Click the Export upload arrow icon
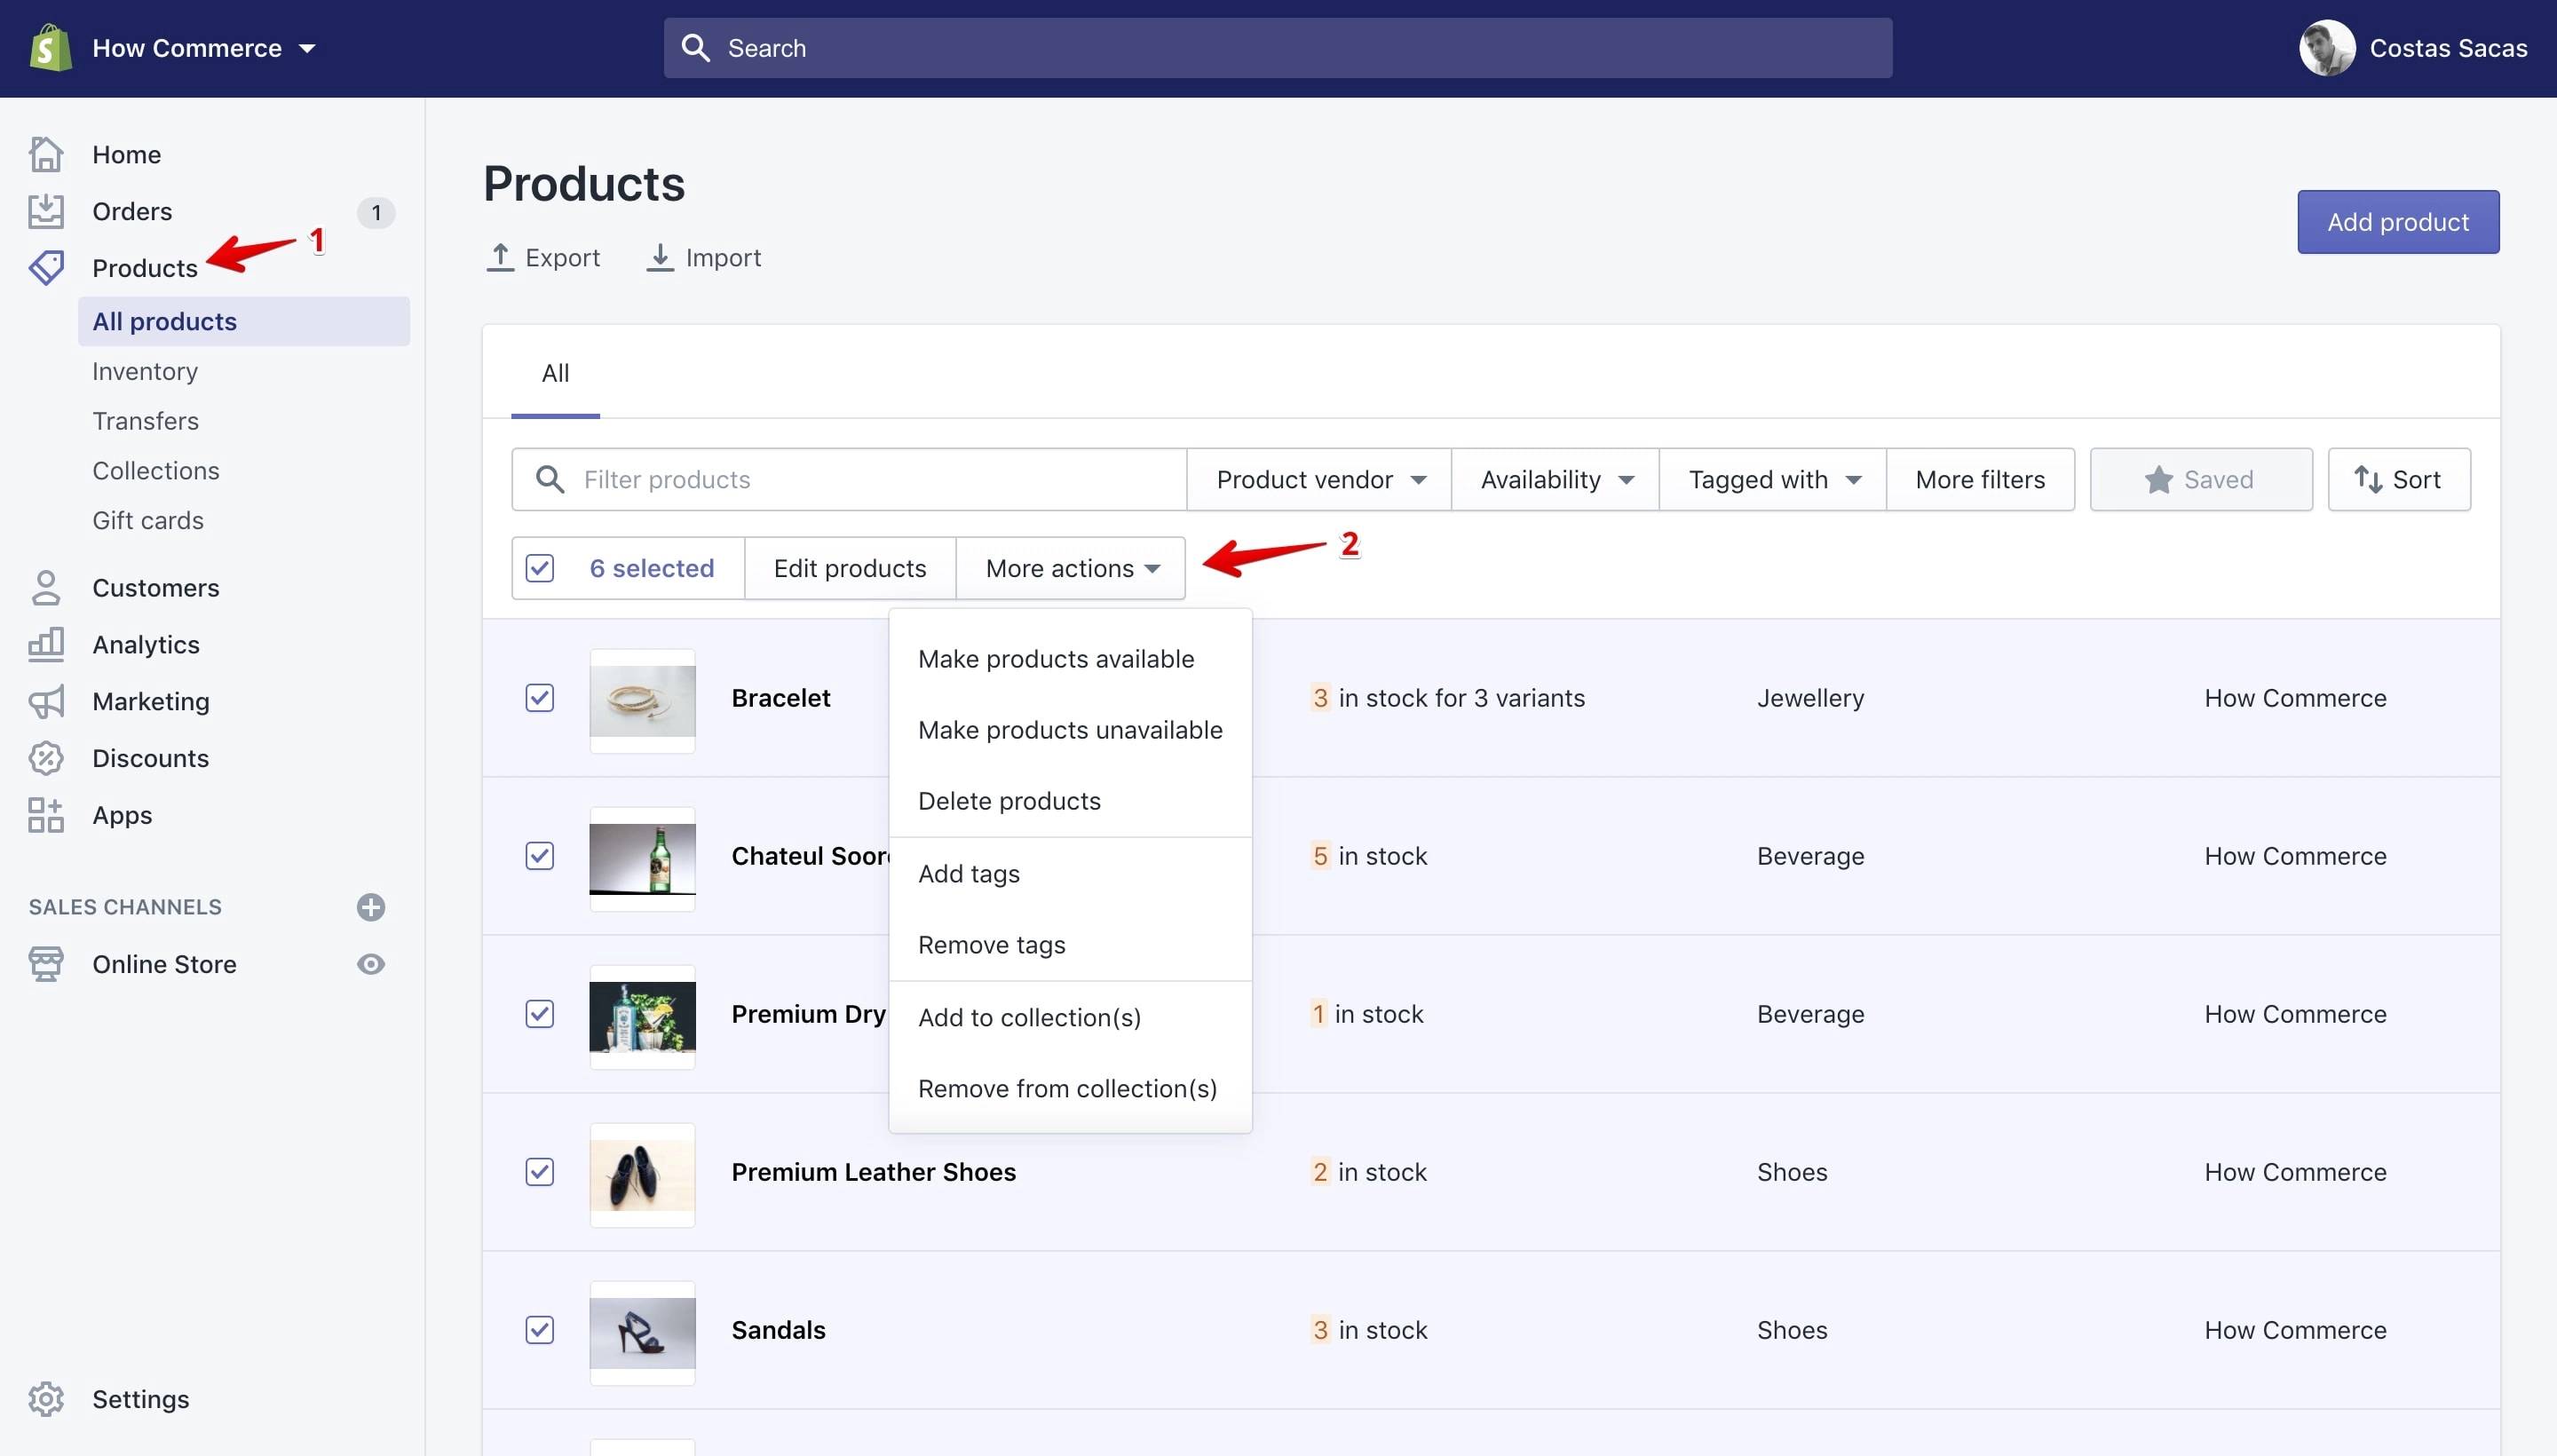This screenshot has height=1456, width=2557. click(x=500, y=257)
